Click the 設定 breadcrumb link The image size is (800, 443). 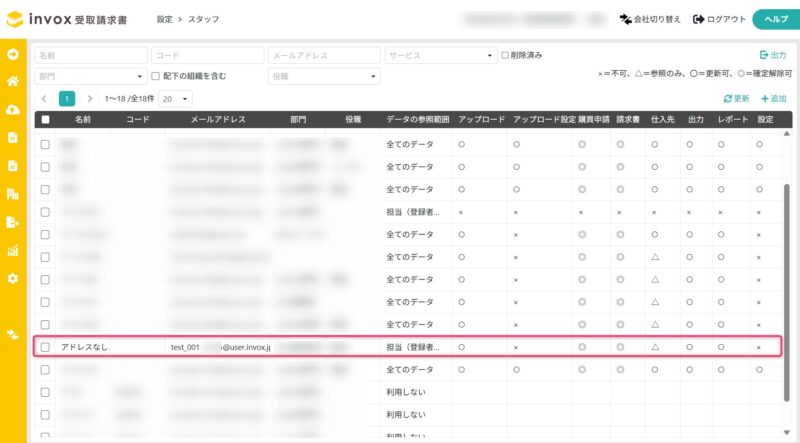[164, 19]
